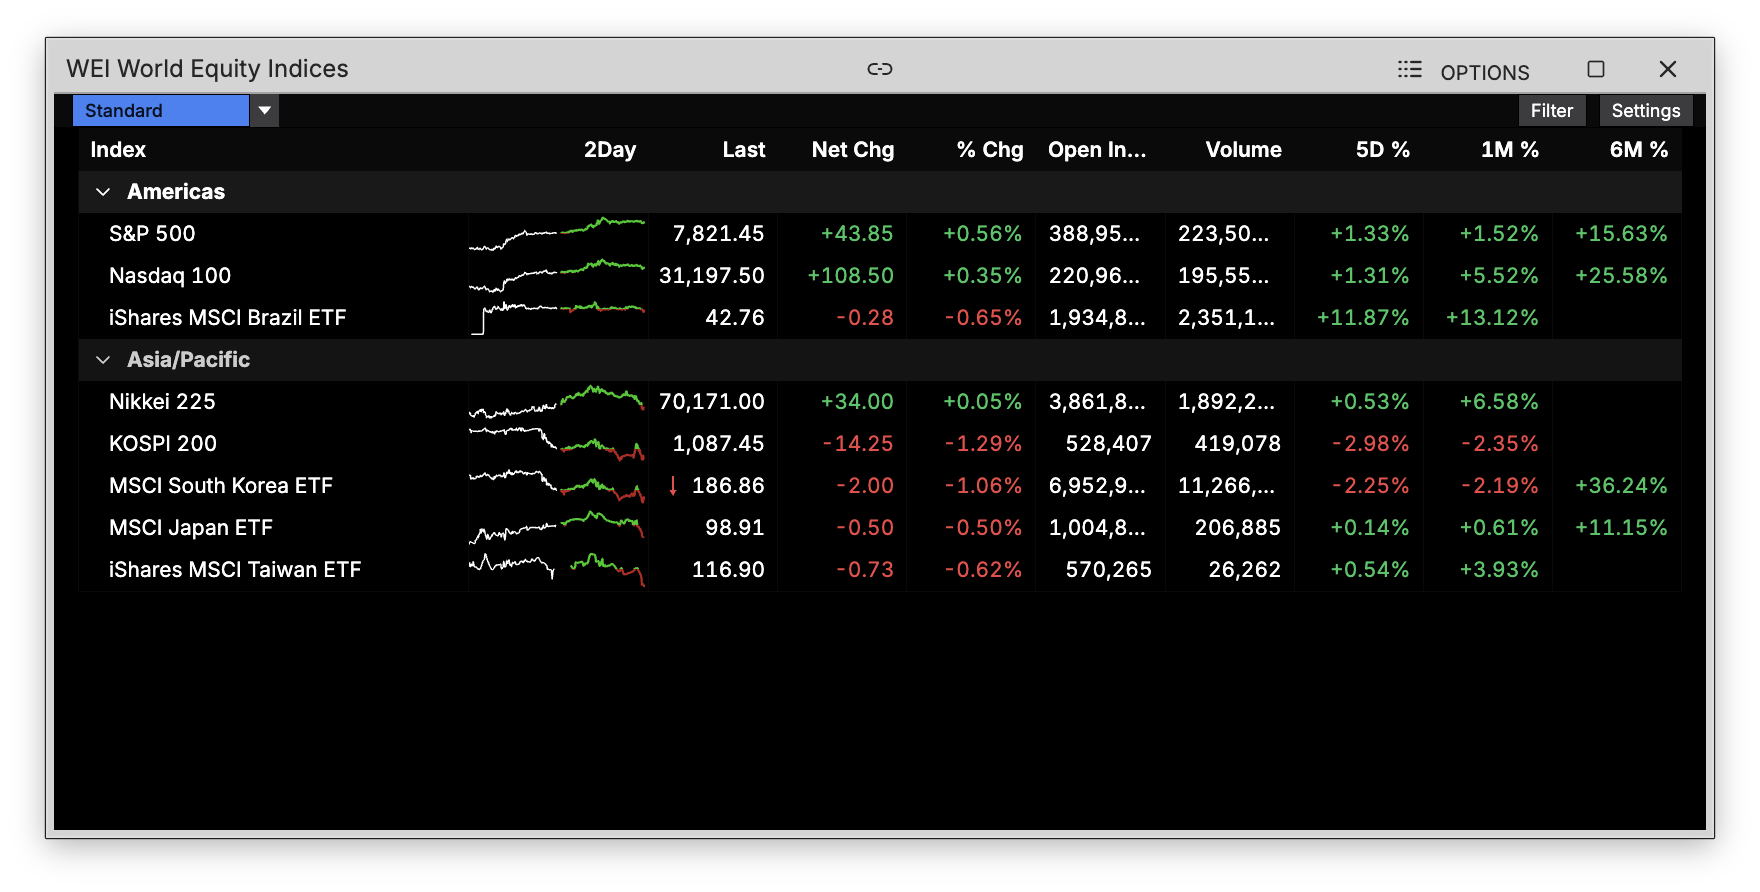The height and width of the screenshot is (892, 1760).
Task: Click the 206,885 volume cell
Action: pos(1238,528)
